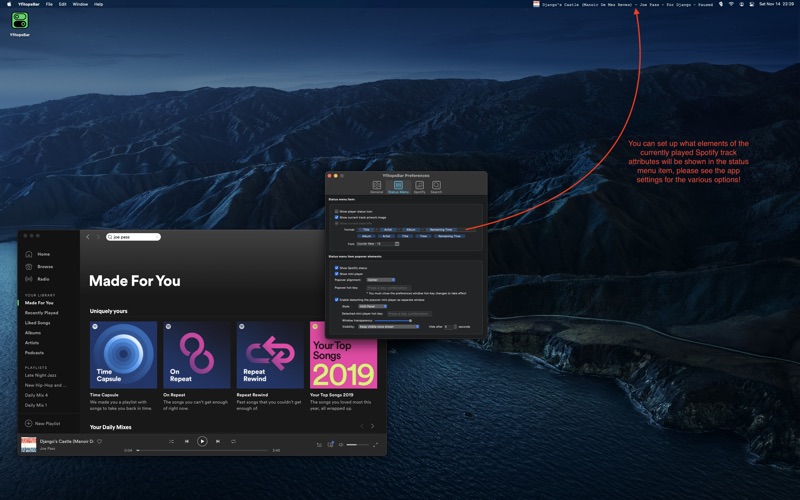
Task: Adjust Window transparency slider
Action: (393, 320)
